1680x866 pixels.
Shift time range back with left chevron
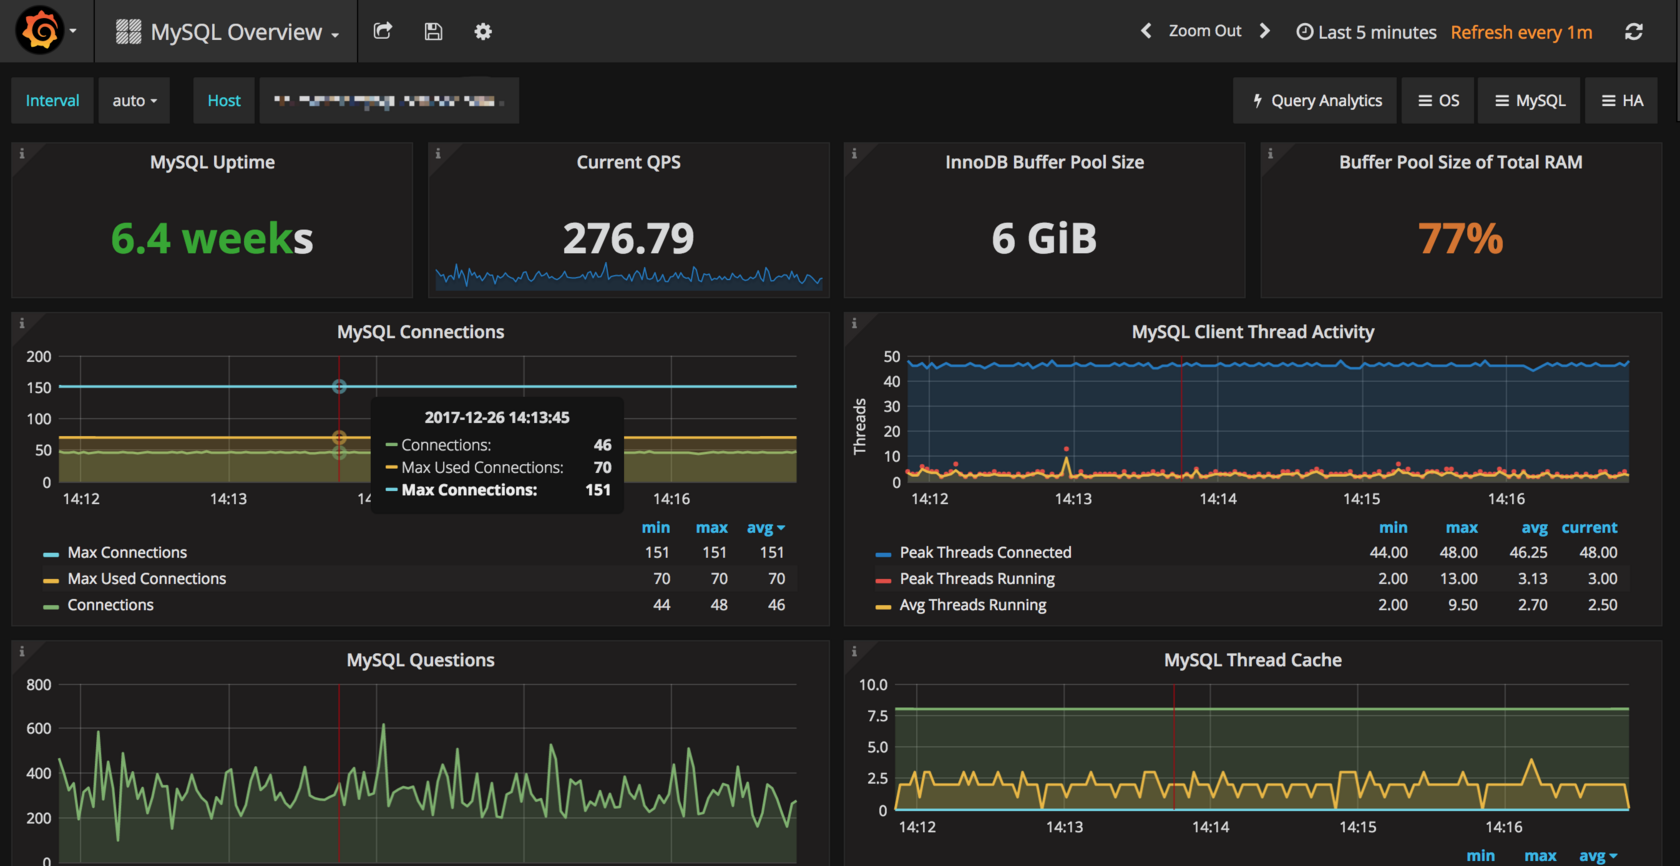[x=1146, y=31]
